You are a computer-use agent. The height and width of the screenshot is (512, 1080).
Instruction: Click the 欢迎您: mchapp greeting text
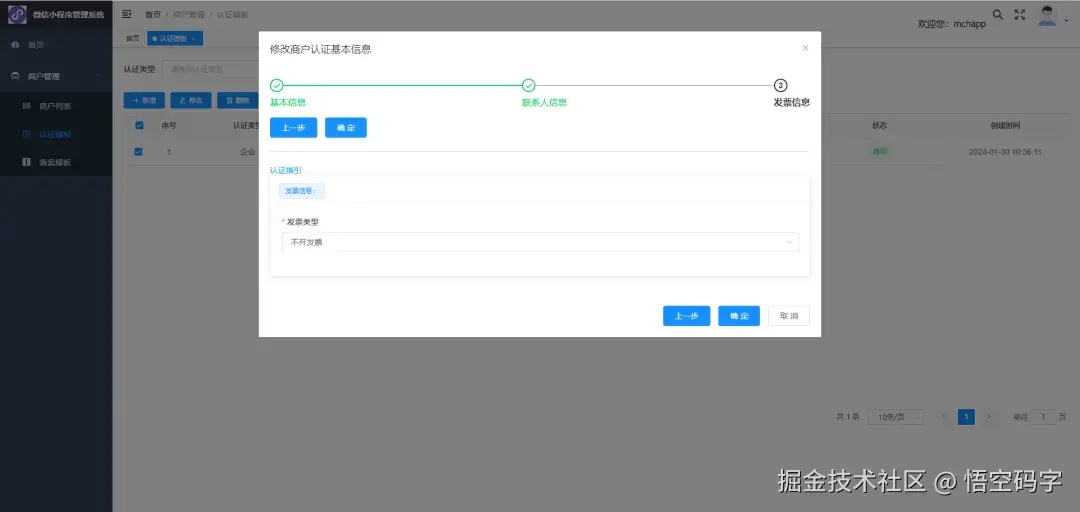952,23
